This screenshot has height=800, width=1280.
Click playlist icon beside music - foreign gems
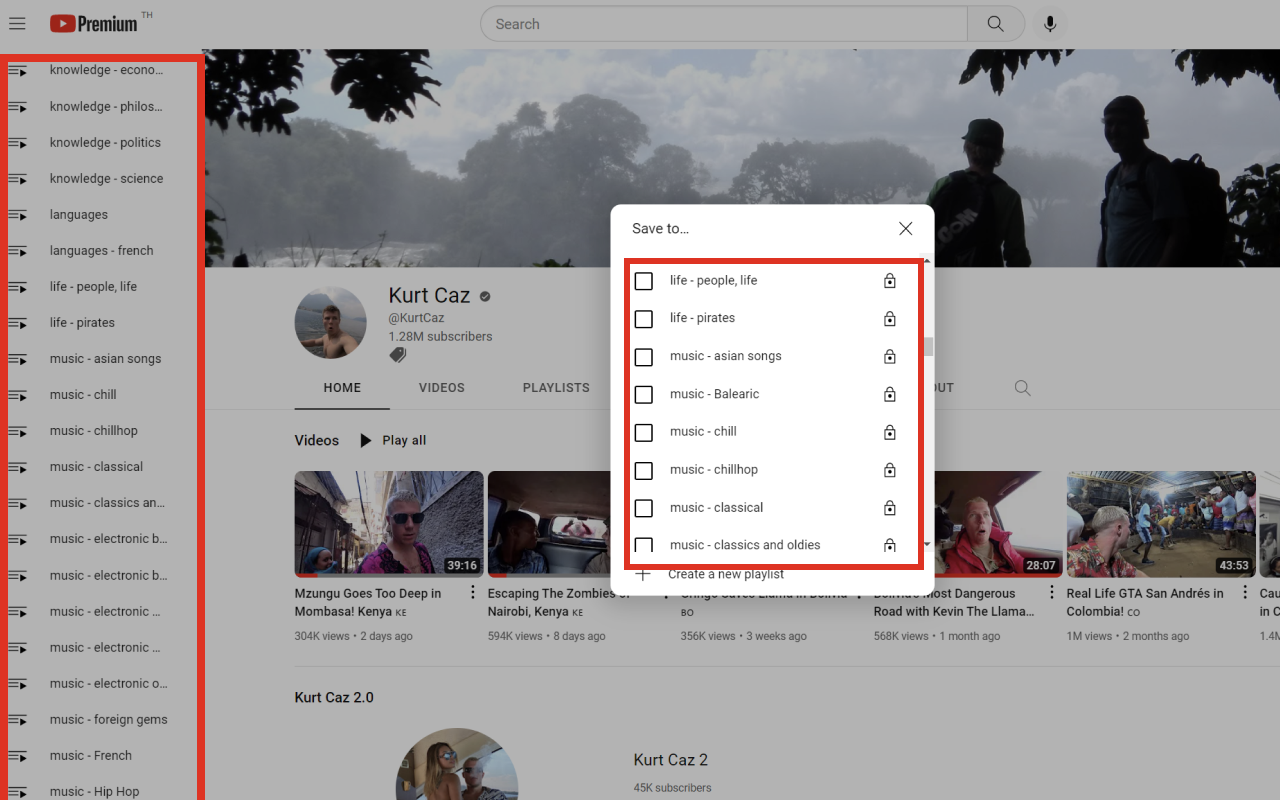tap(18, 720)
